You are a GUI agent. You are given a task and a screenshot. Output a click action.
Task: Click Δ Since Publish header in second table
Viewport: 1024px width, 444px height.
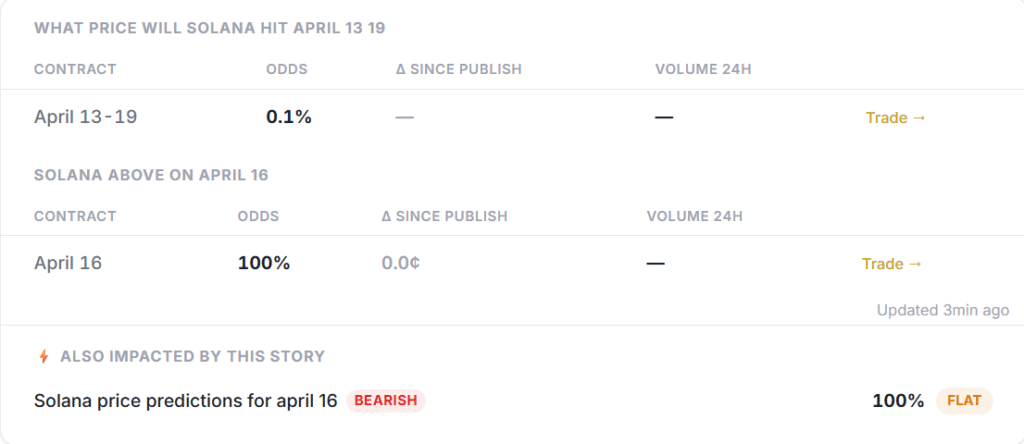[x=444, y=216]
